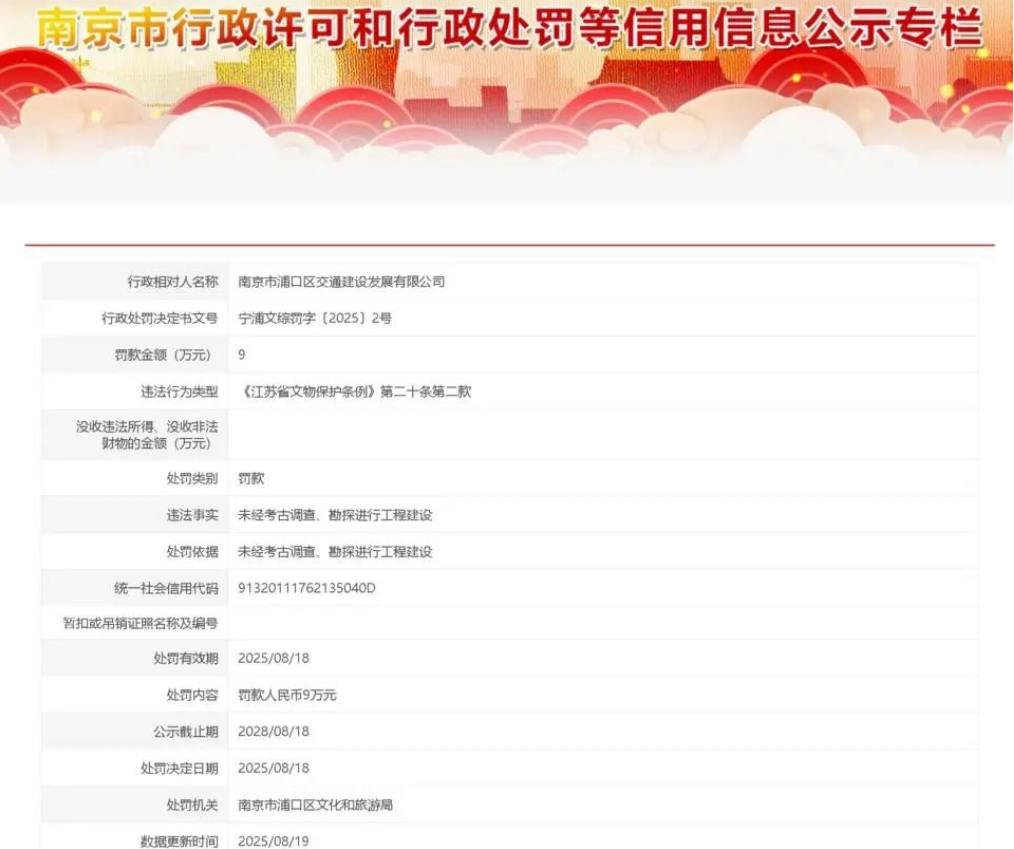Click 《江苏省文物保护条例》第二十条第二款 text
Image resolution: width=1014 pixels, height=849 pixels.
(x=354, y=391)
